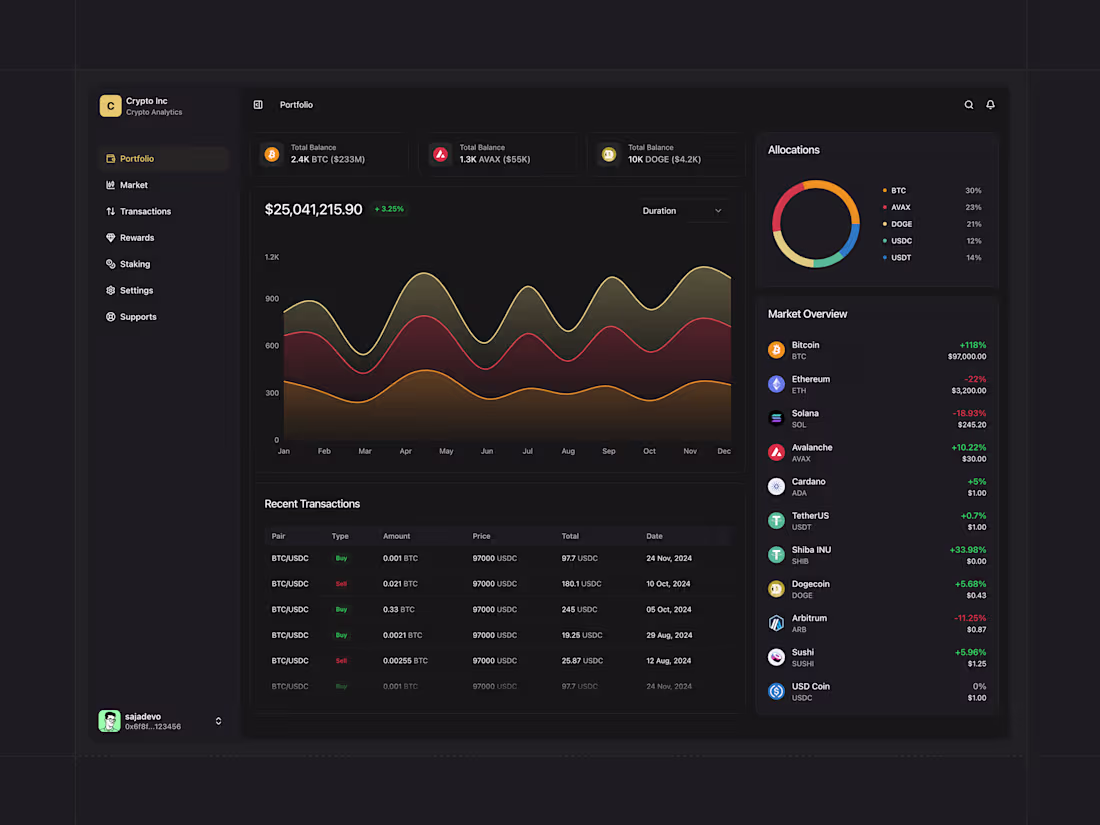Click the sidebar collapse icon next to Portfolio
Screen dimensions: 1100x825
(x=258, y=104)
